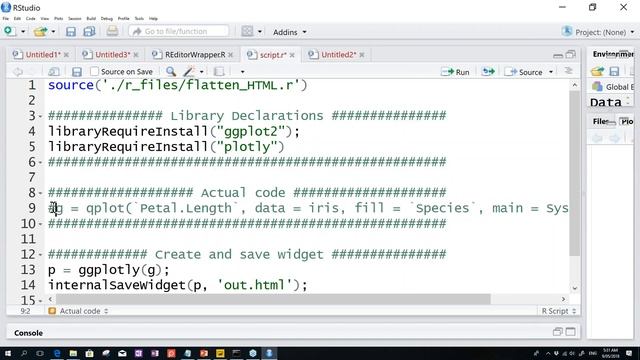Click the Environment pane load workspace icon
Screen dimensions: 640x360
[597, 72]
